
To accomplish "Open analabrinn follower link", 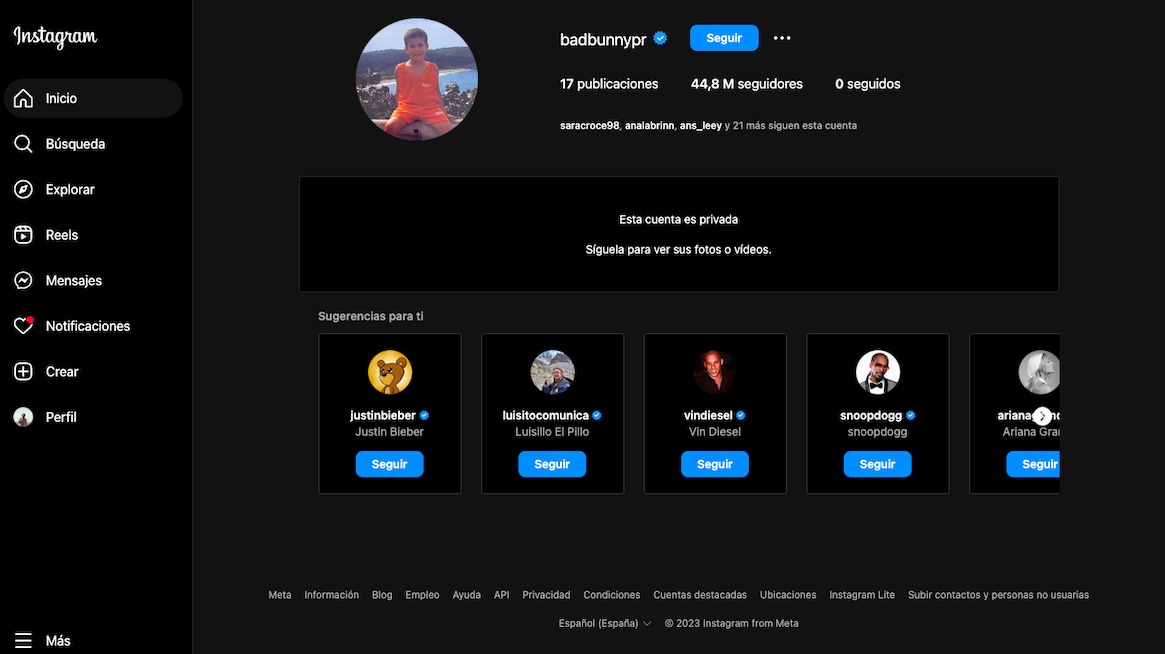I will pyautogui.click(x=649, y=126).
